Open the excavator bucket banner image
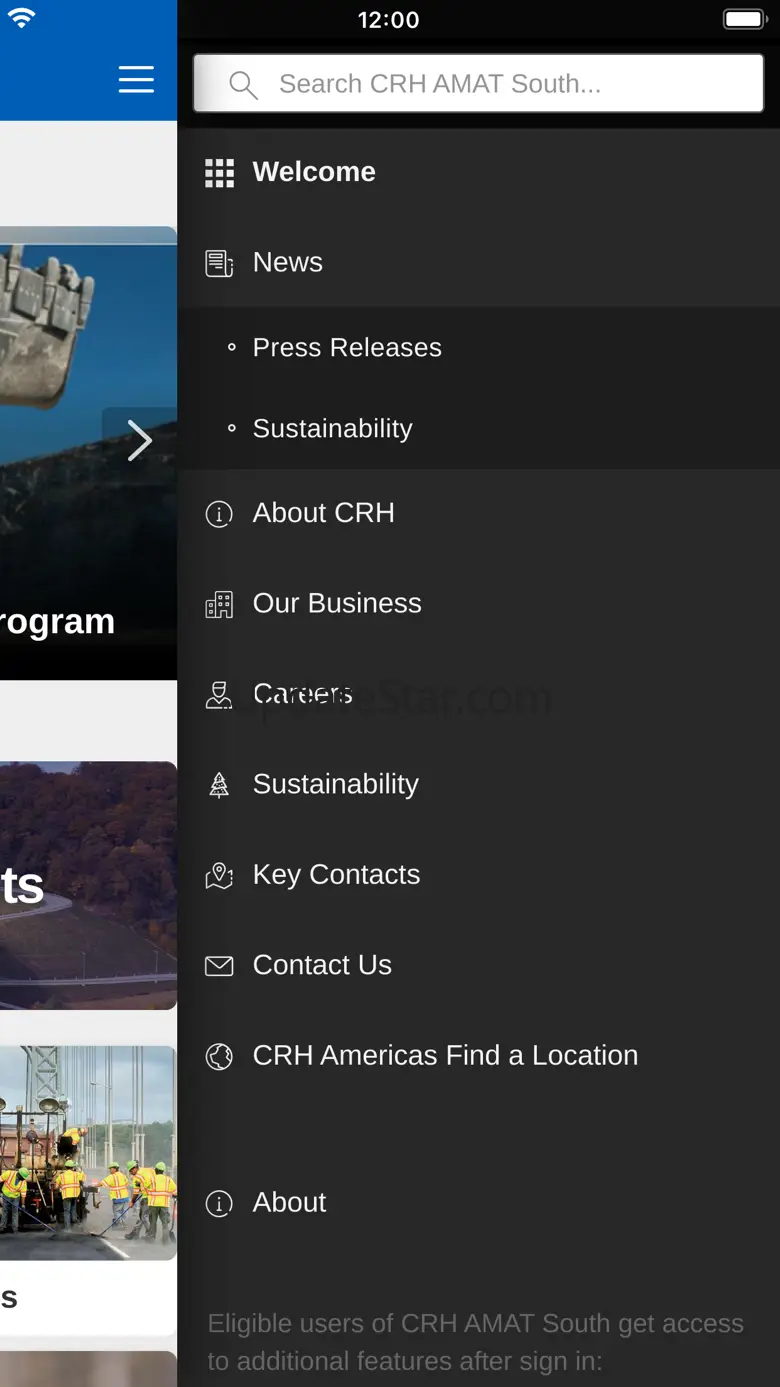 point(88,453)
